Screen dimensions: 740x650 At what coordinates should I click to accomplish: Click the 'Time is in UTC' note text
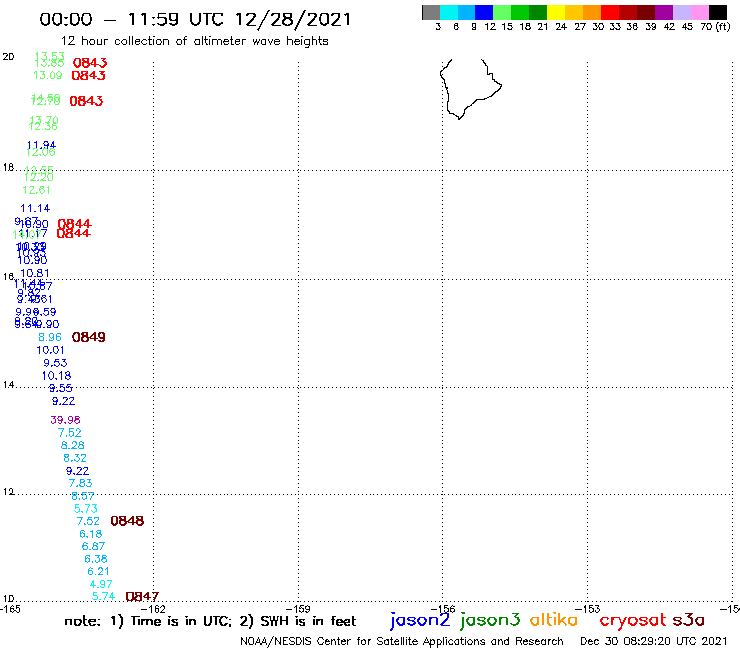coord(181,621)
